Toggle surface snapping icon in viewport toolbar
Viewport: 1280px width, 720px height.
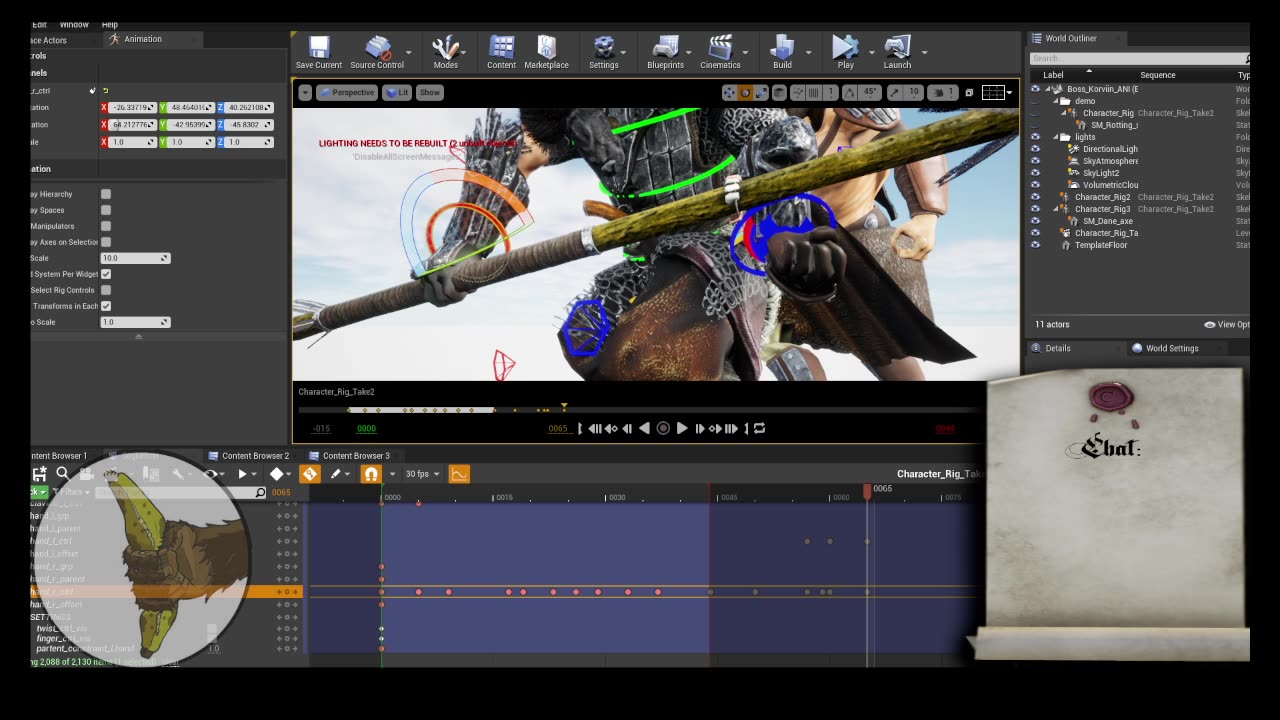(799, 92)
